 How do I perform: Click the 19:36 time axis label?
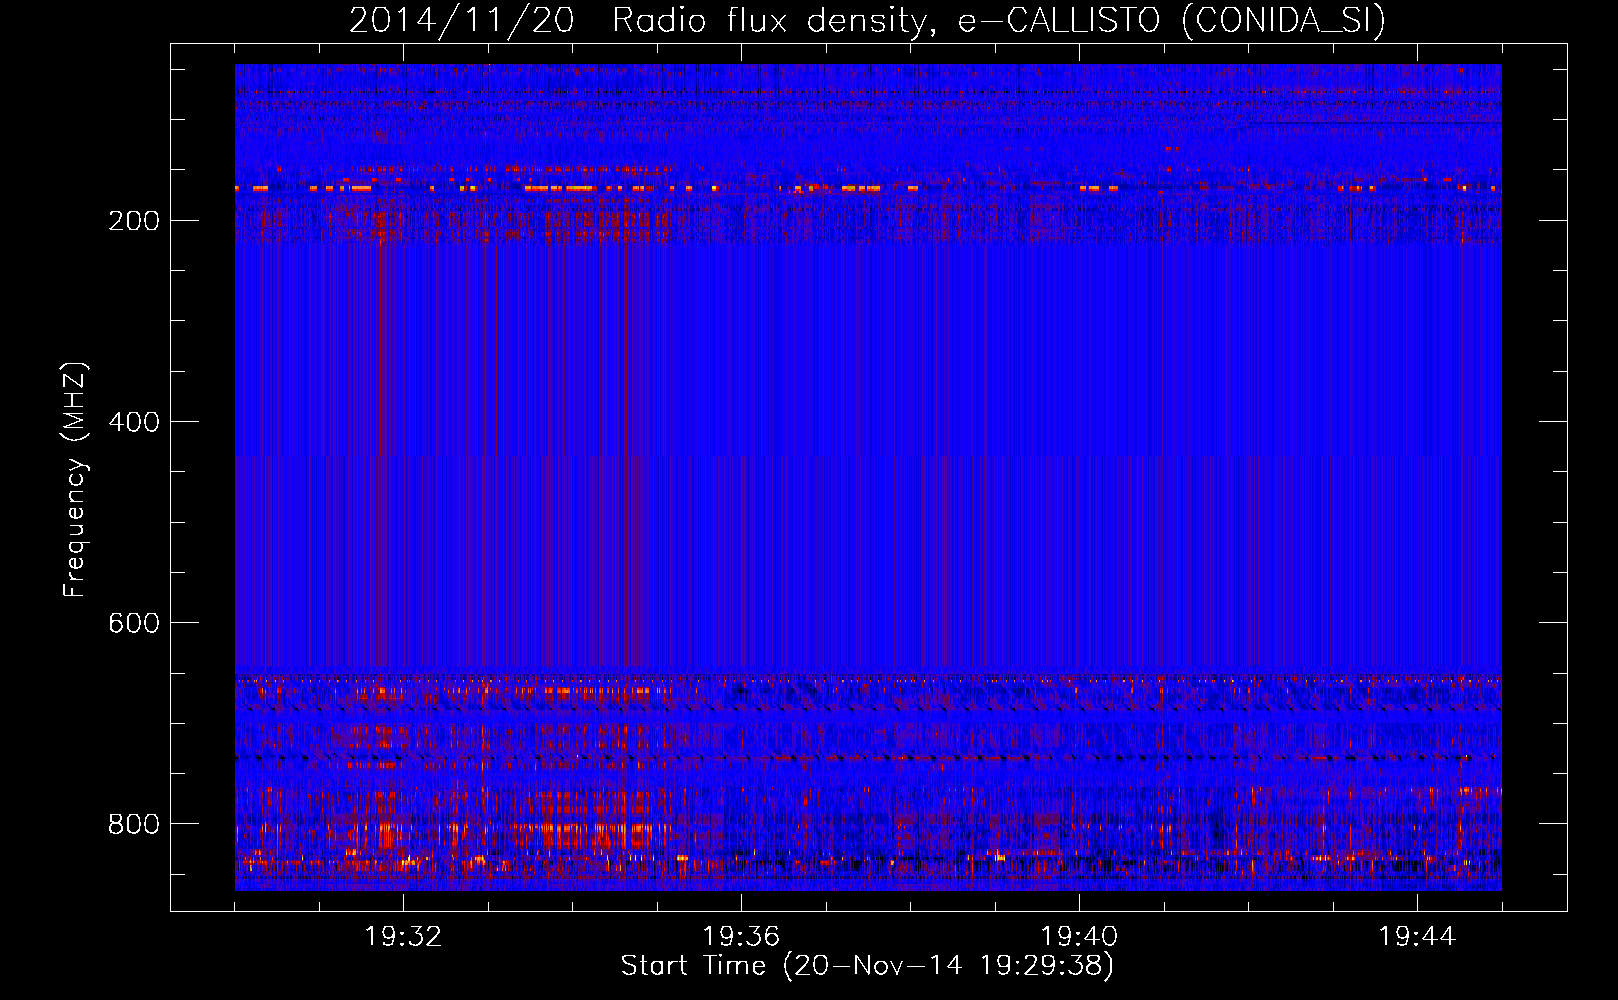pos(741,937)
